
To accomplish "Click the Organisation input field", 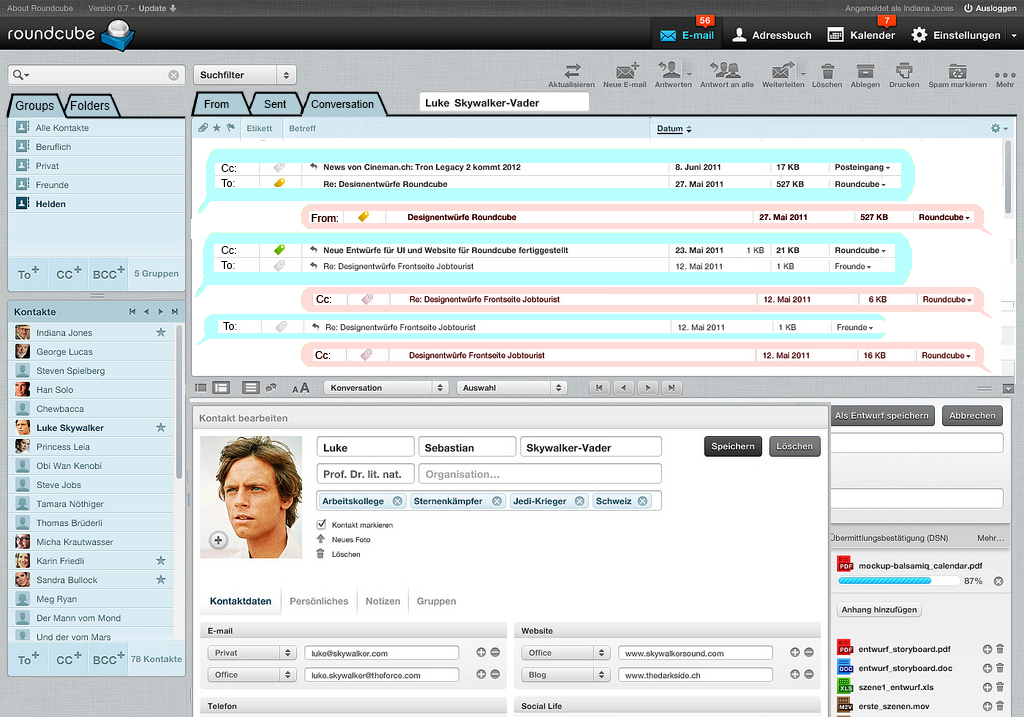I will pyautogui.click(x=540, y=474).
